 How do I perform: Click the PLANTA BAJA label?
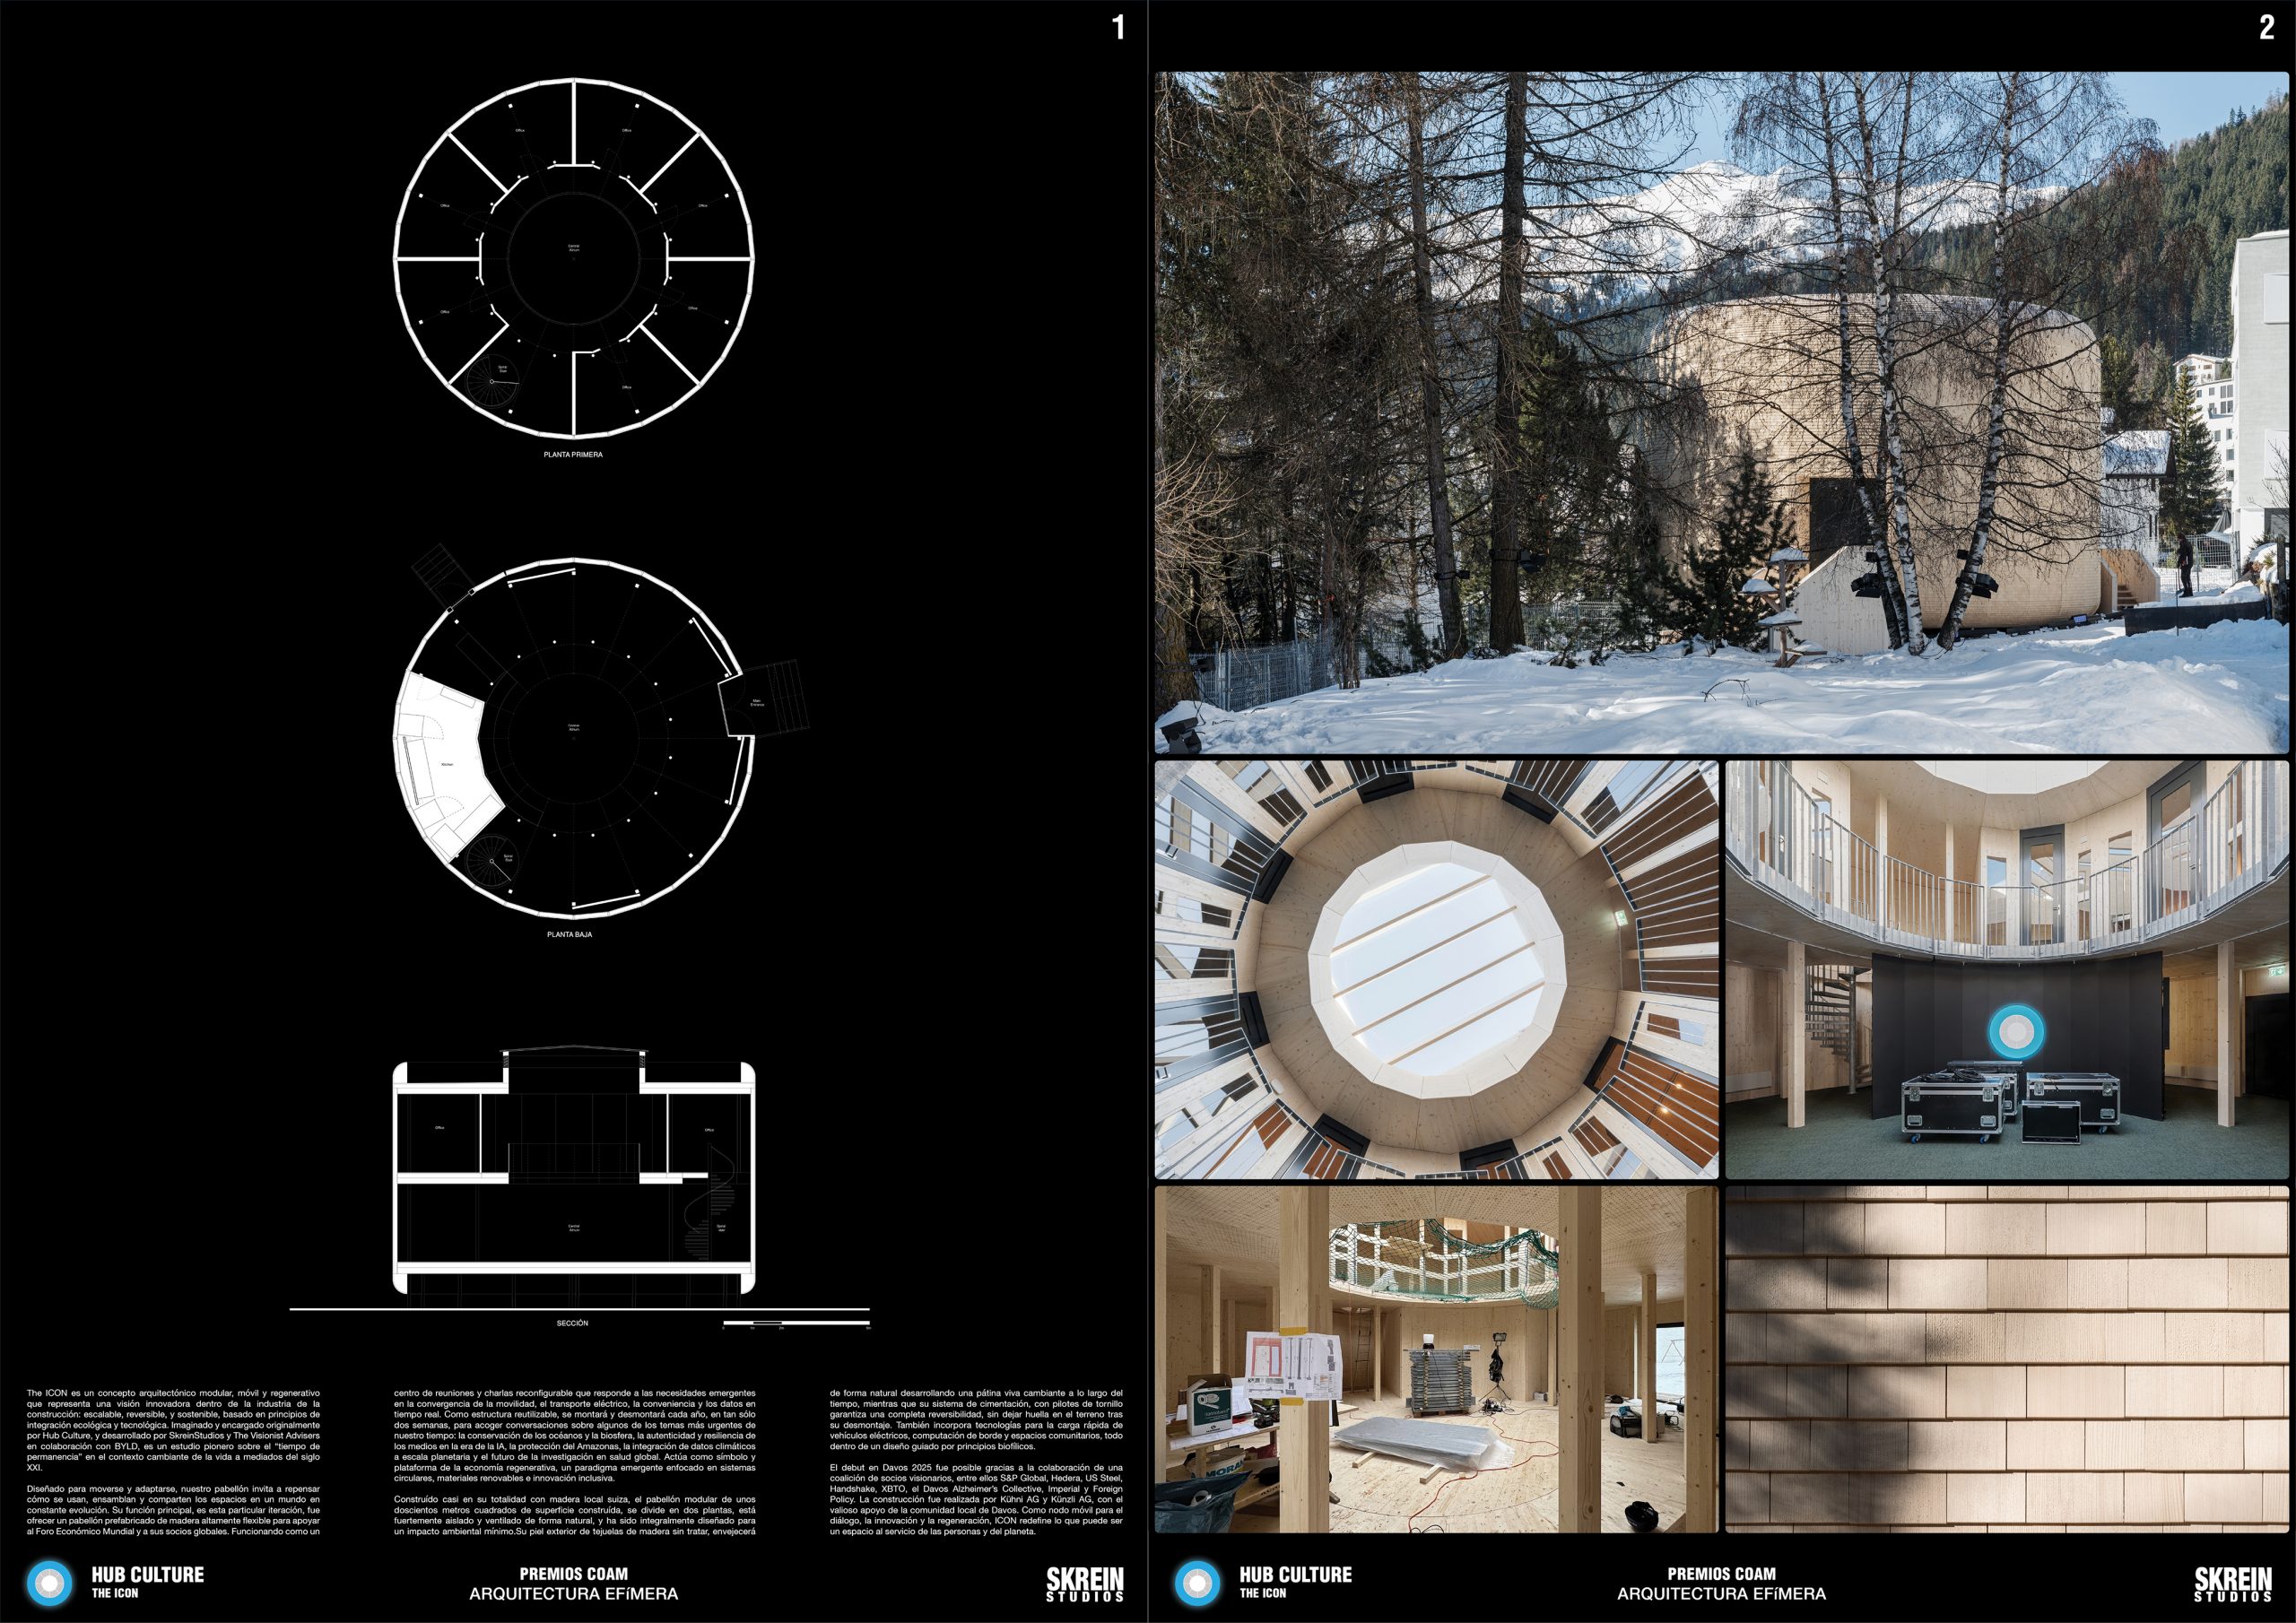point(569,935)
